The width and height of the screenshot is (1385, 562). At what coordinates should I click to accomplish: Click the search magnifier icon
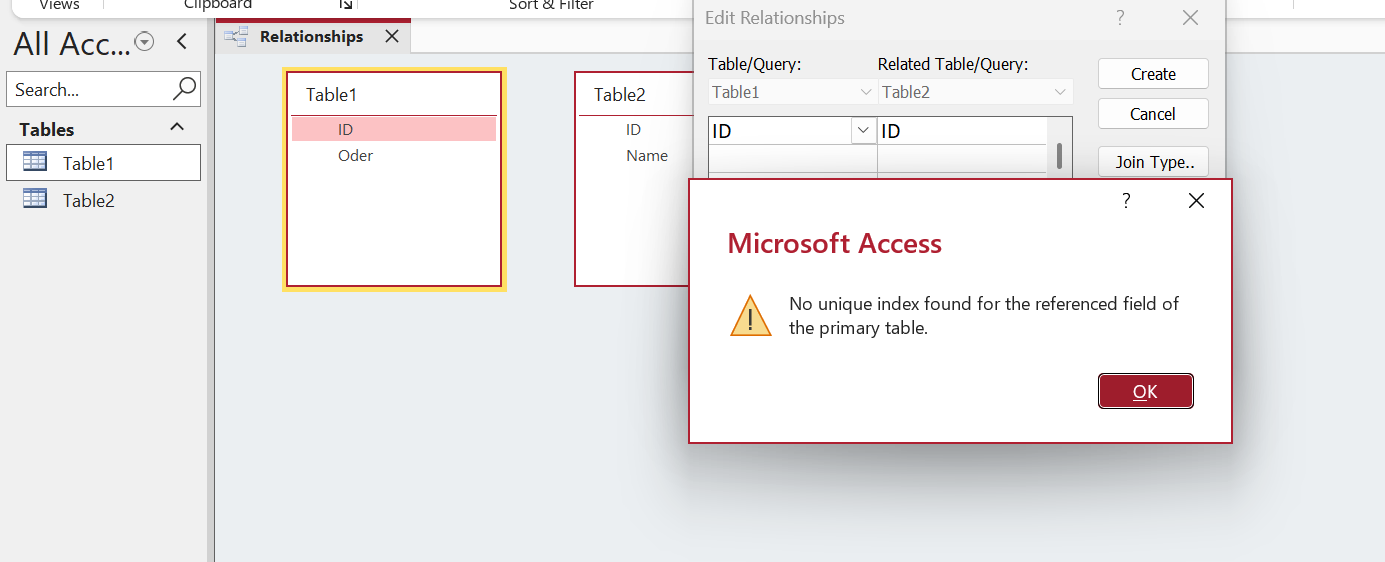(185, 88)
